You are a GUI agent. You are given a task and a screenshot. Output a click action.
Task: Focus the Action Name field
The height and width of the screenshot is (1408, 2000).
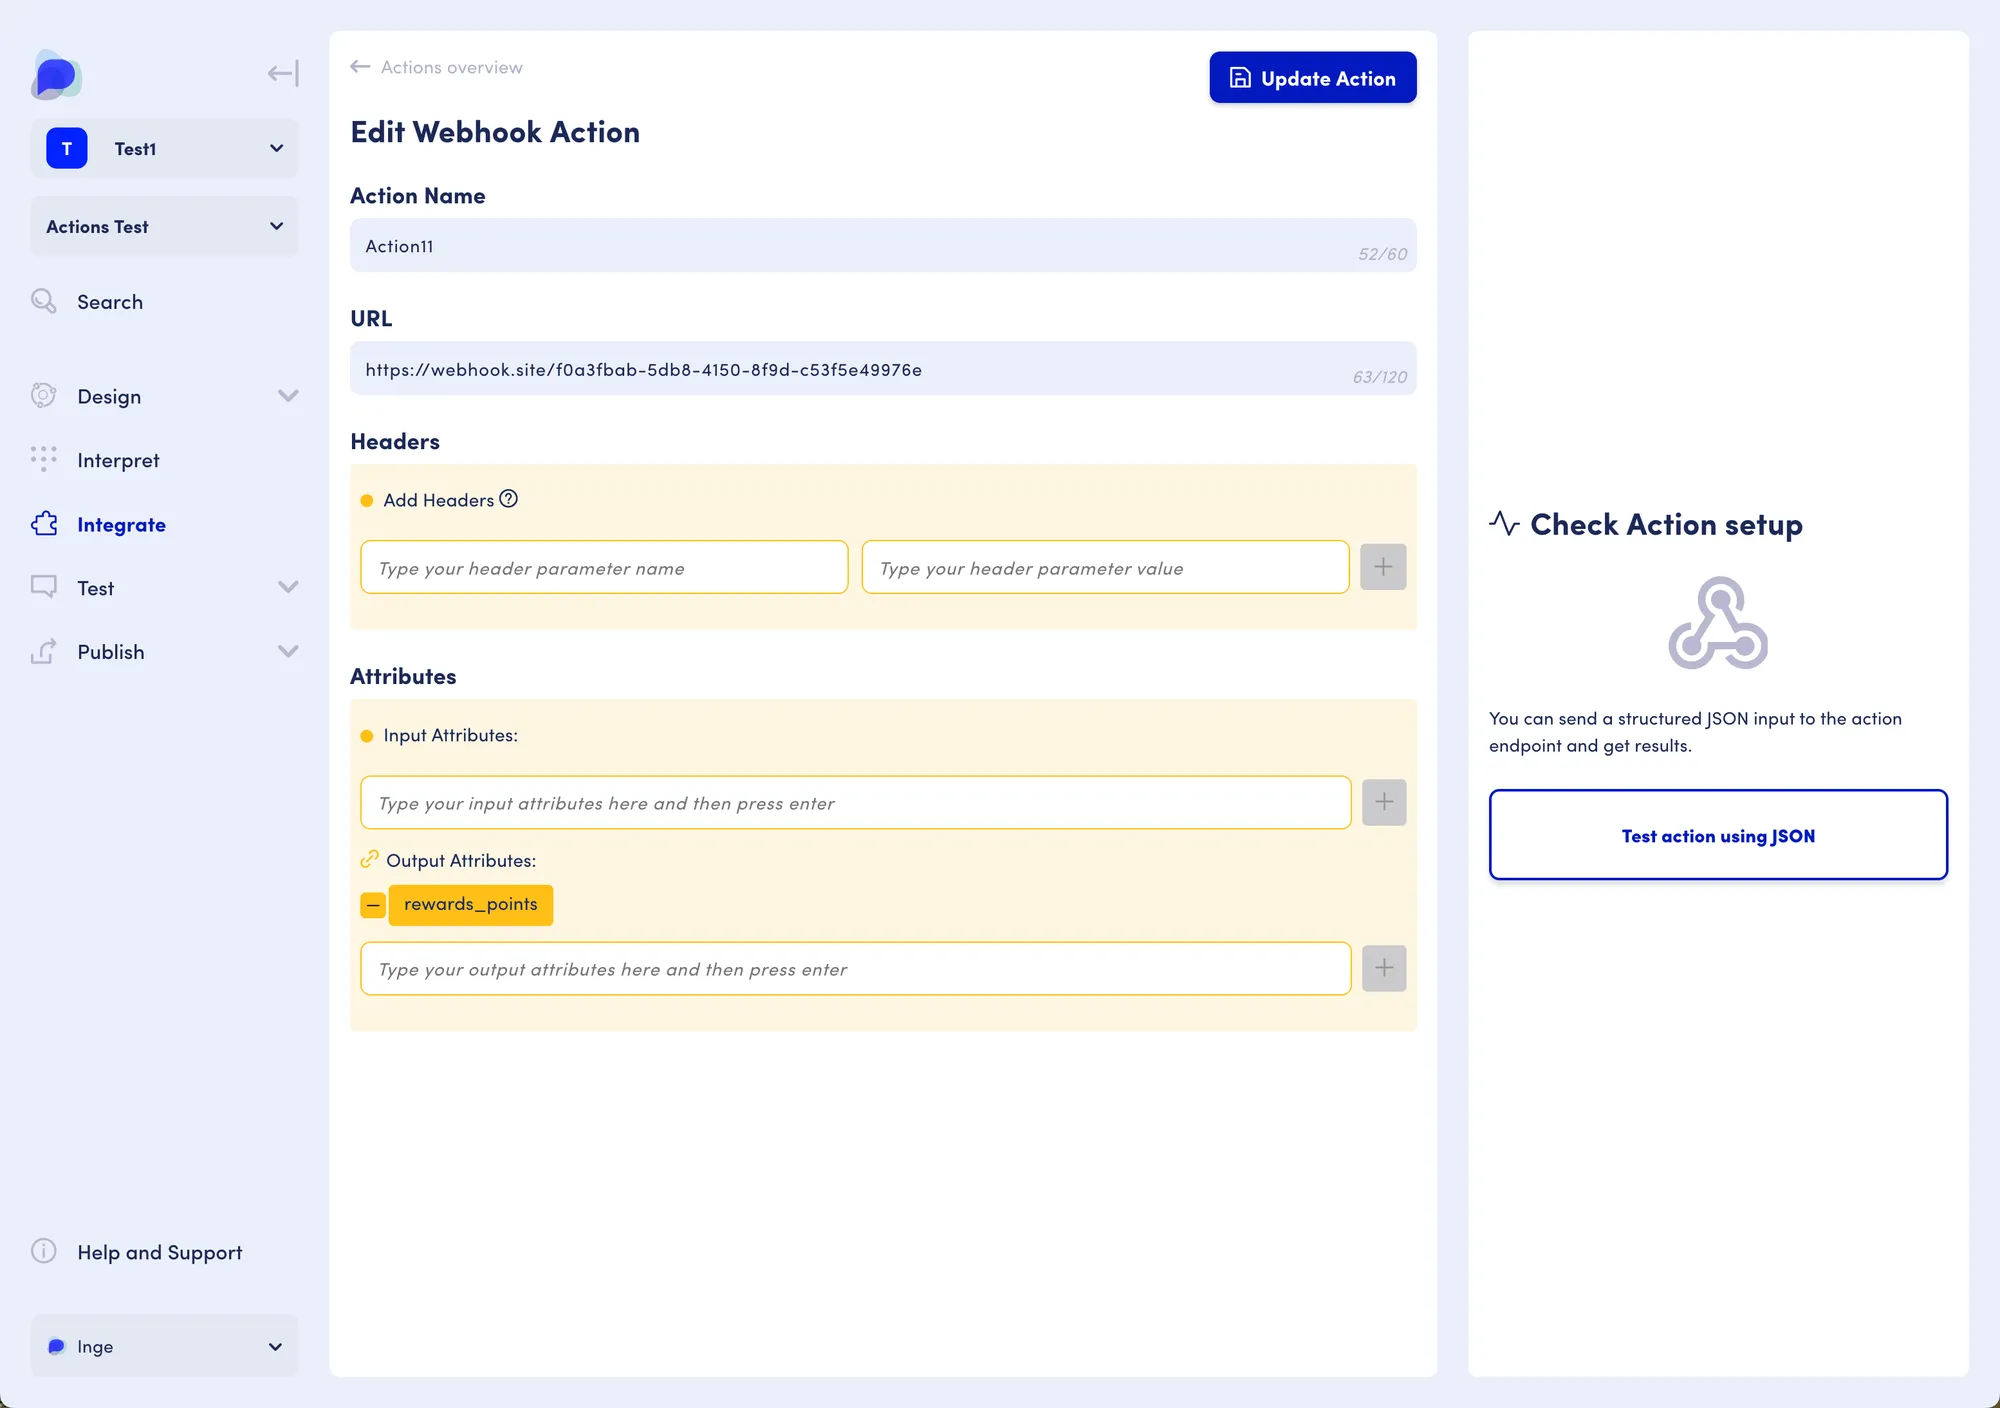click(883, 245)
